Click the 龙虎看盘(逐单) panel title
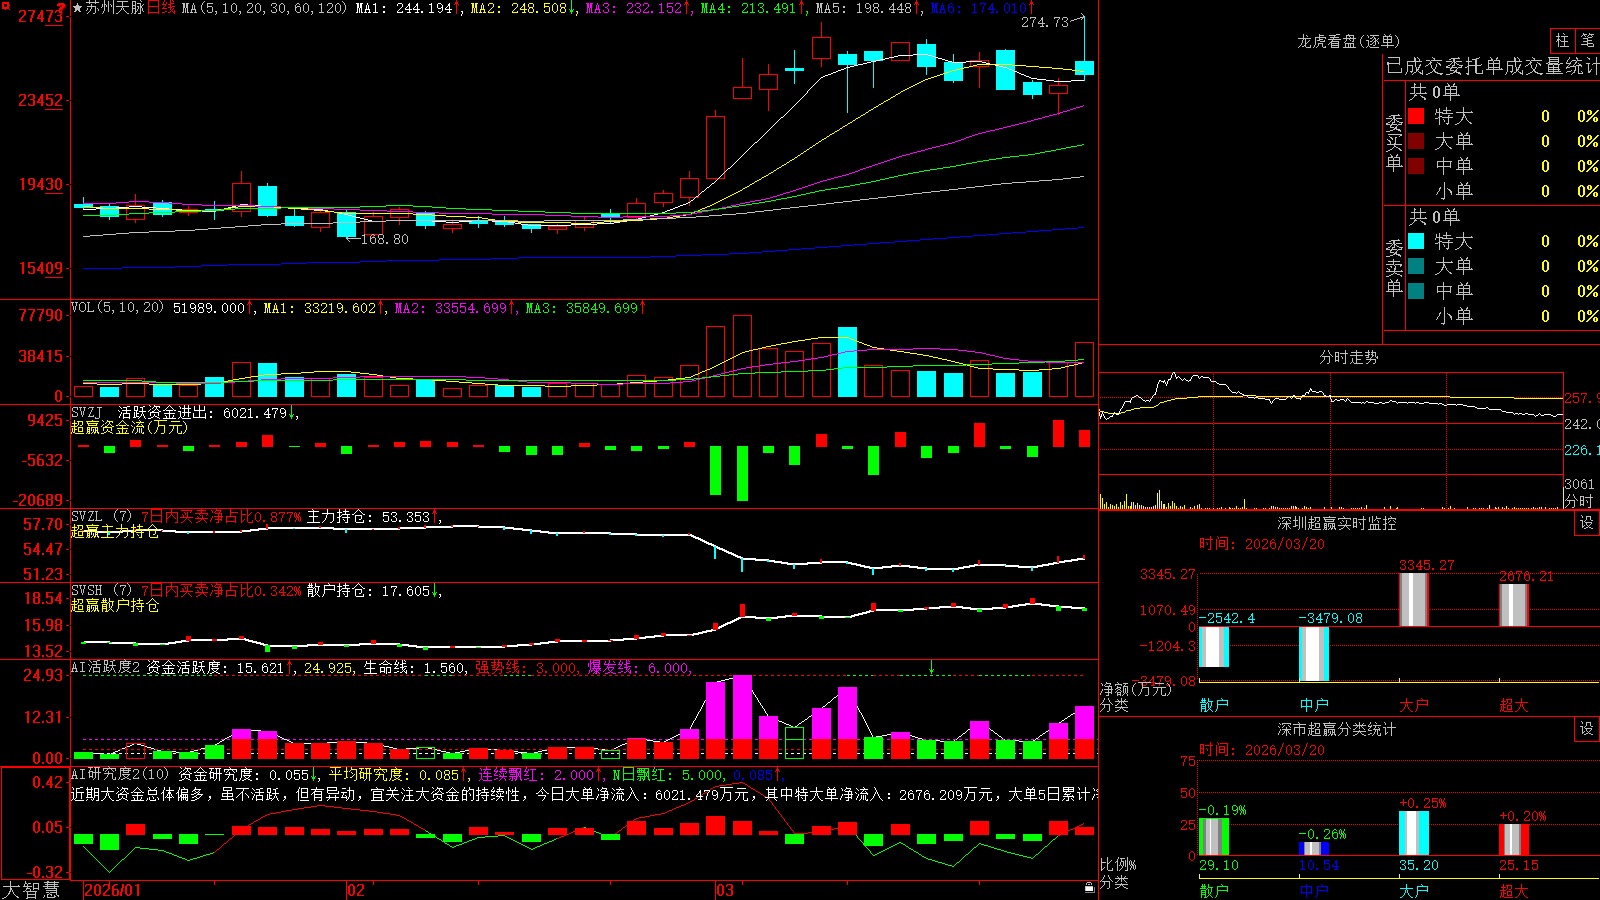Screen dimensions: 1600x900 point(1348,41)
